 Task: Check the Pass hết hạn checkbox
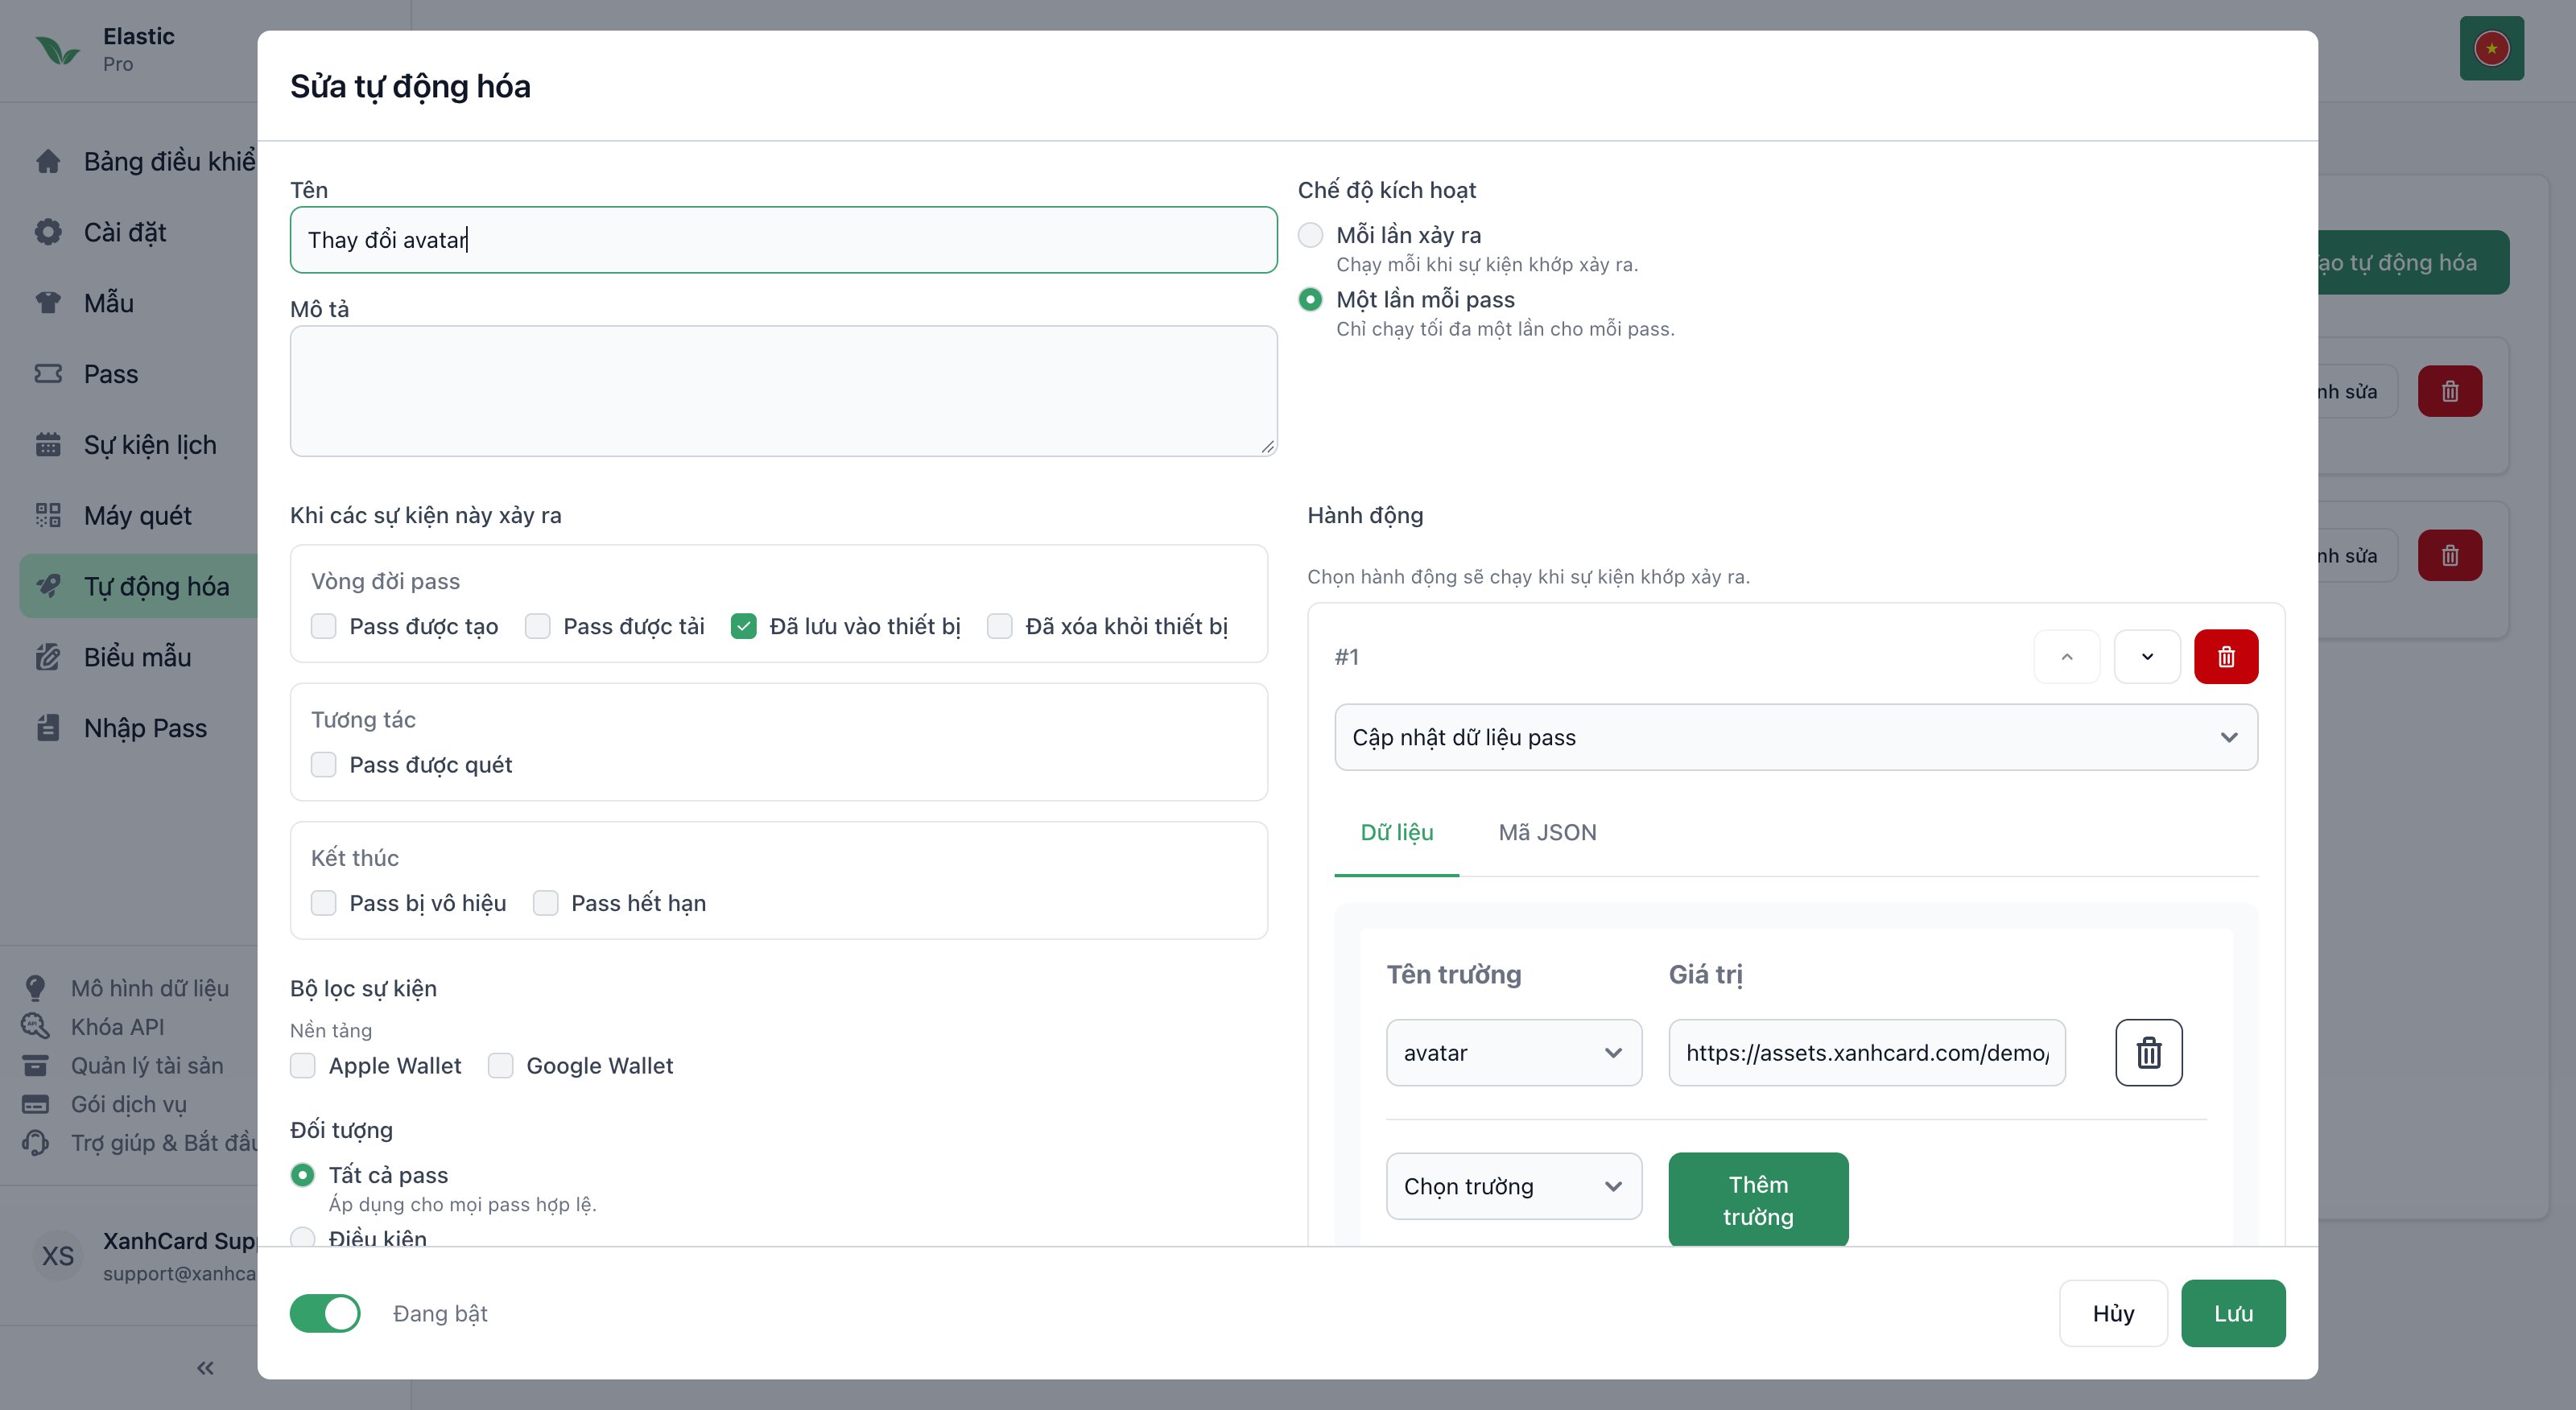click(x=545, y=903)
